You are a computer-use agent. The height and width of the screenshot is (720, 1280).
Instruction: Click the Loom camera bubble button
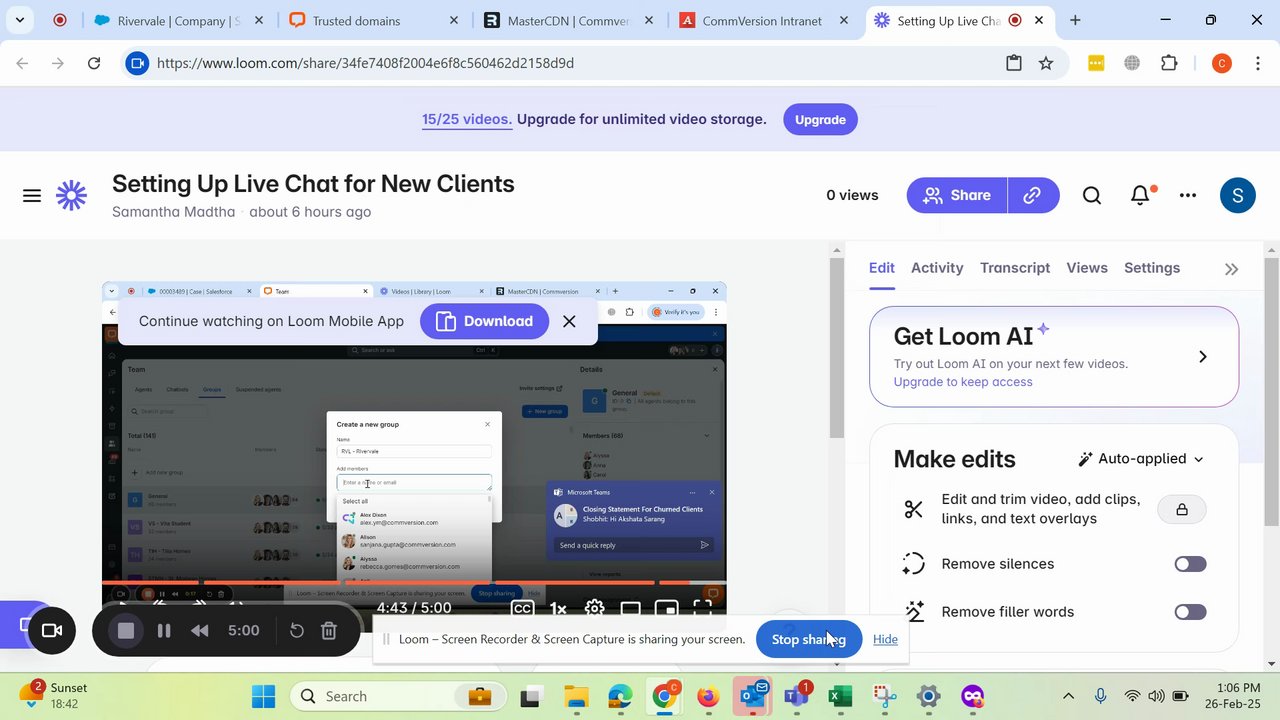[x=51, y=631]
